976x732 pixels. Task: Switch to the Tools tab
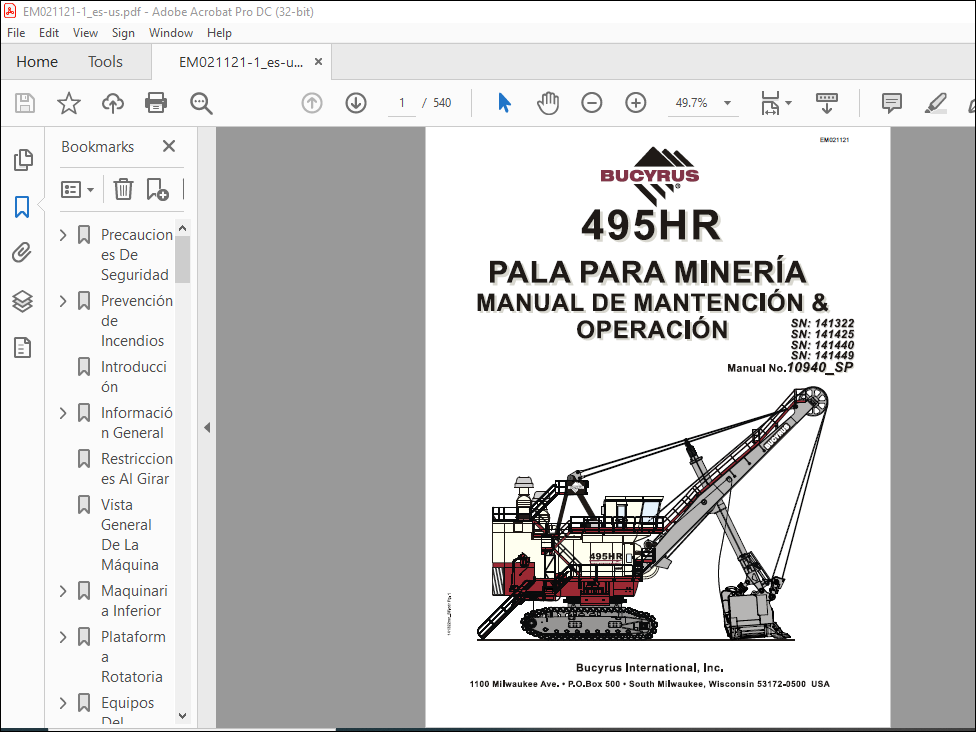coord(105,62)
